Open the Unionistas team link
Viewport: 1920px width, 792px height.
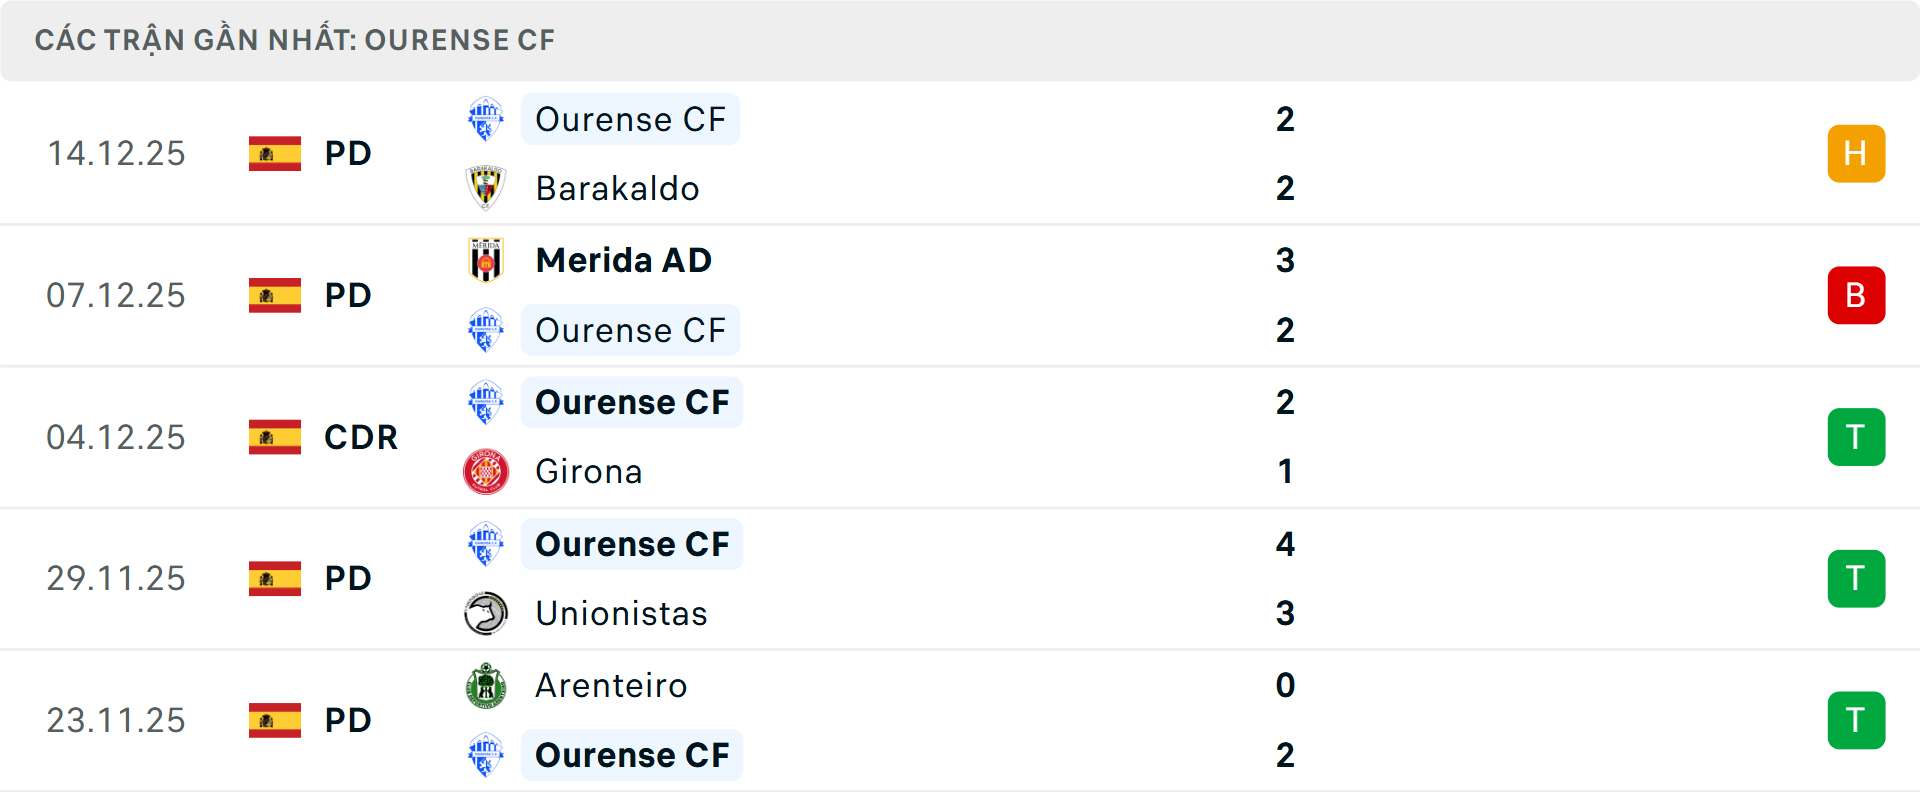coord(621,613)
